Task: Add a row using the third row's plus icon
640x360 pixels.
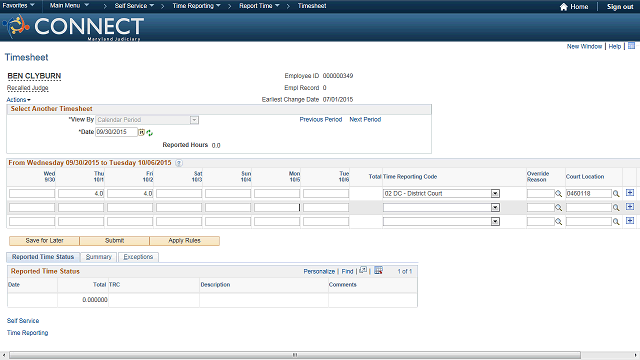Action: pos(630,220)
